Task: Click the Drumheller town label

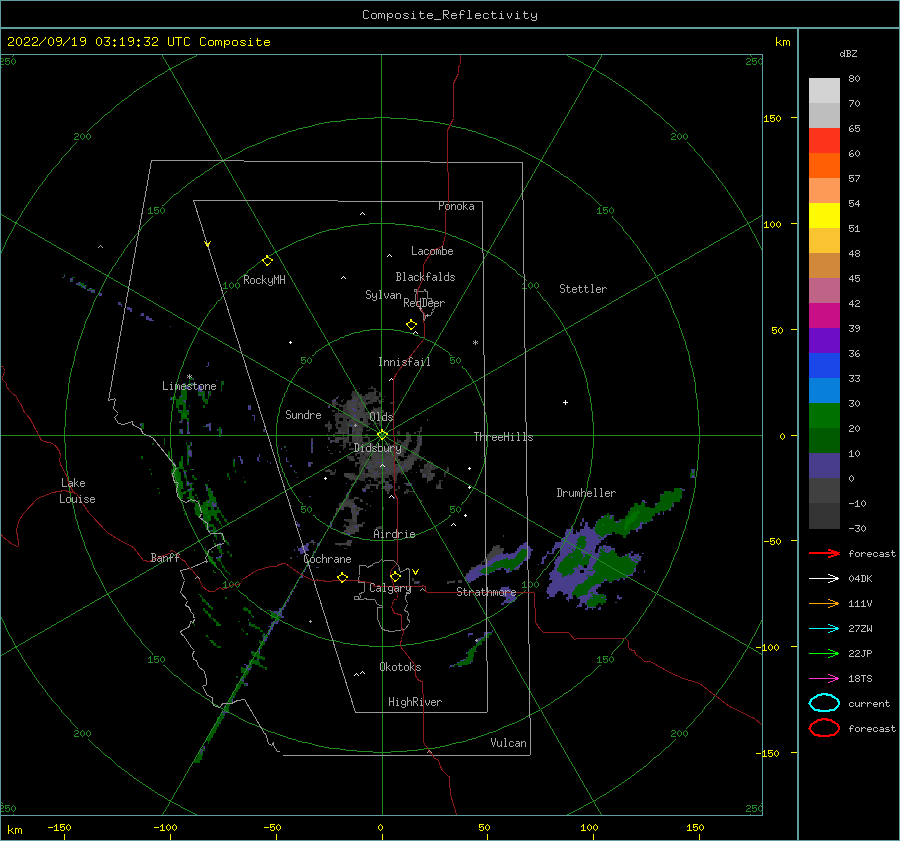Action: coord(586,493)
